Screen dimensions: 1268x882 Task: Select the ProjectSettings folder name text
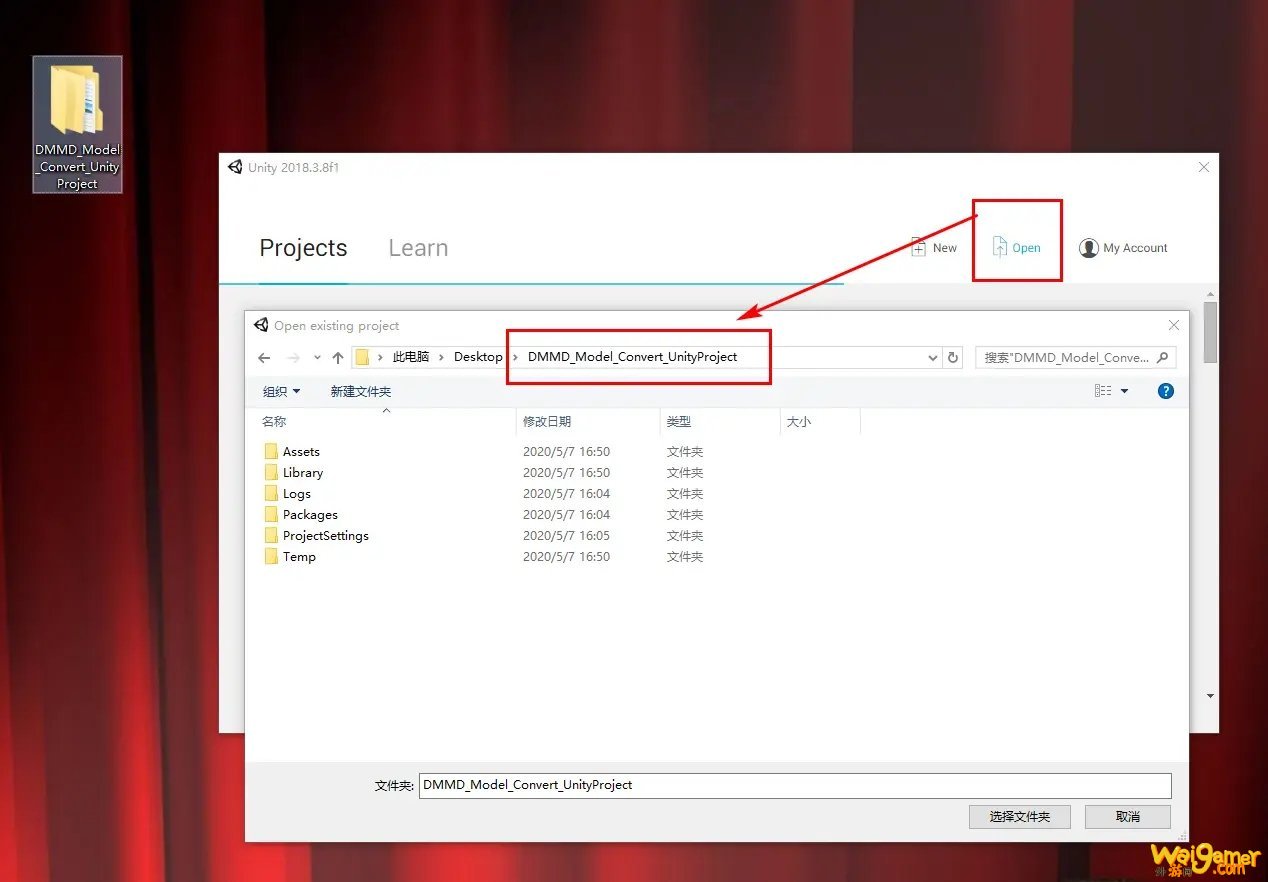tap(326, 536)
